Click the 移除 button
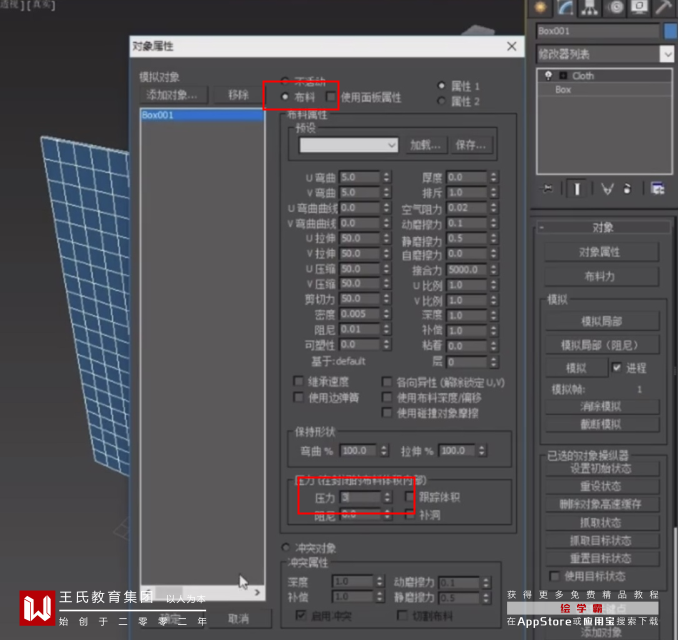 pyautogui.click(x=238, y=95)
